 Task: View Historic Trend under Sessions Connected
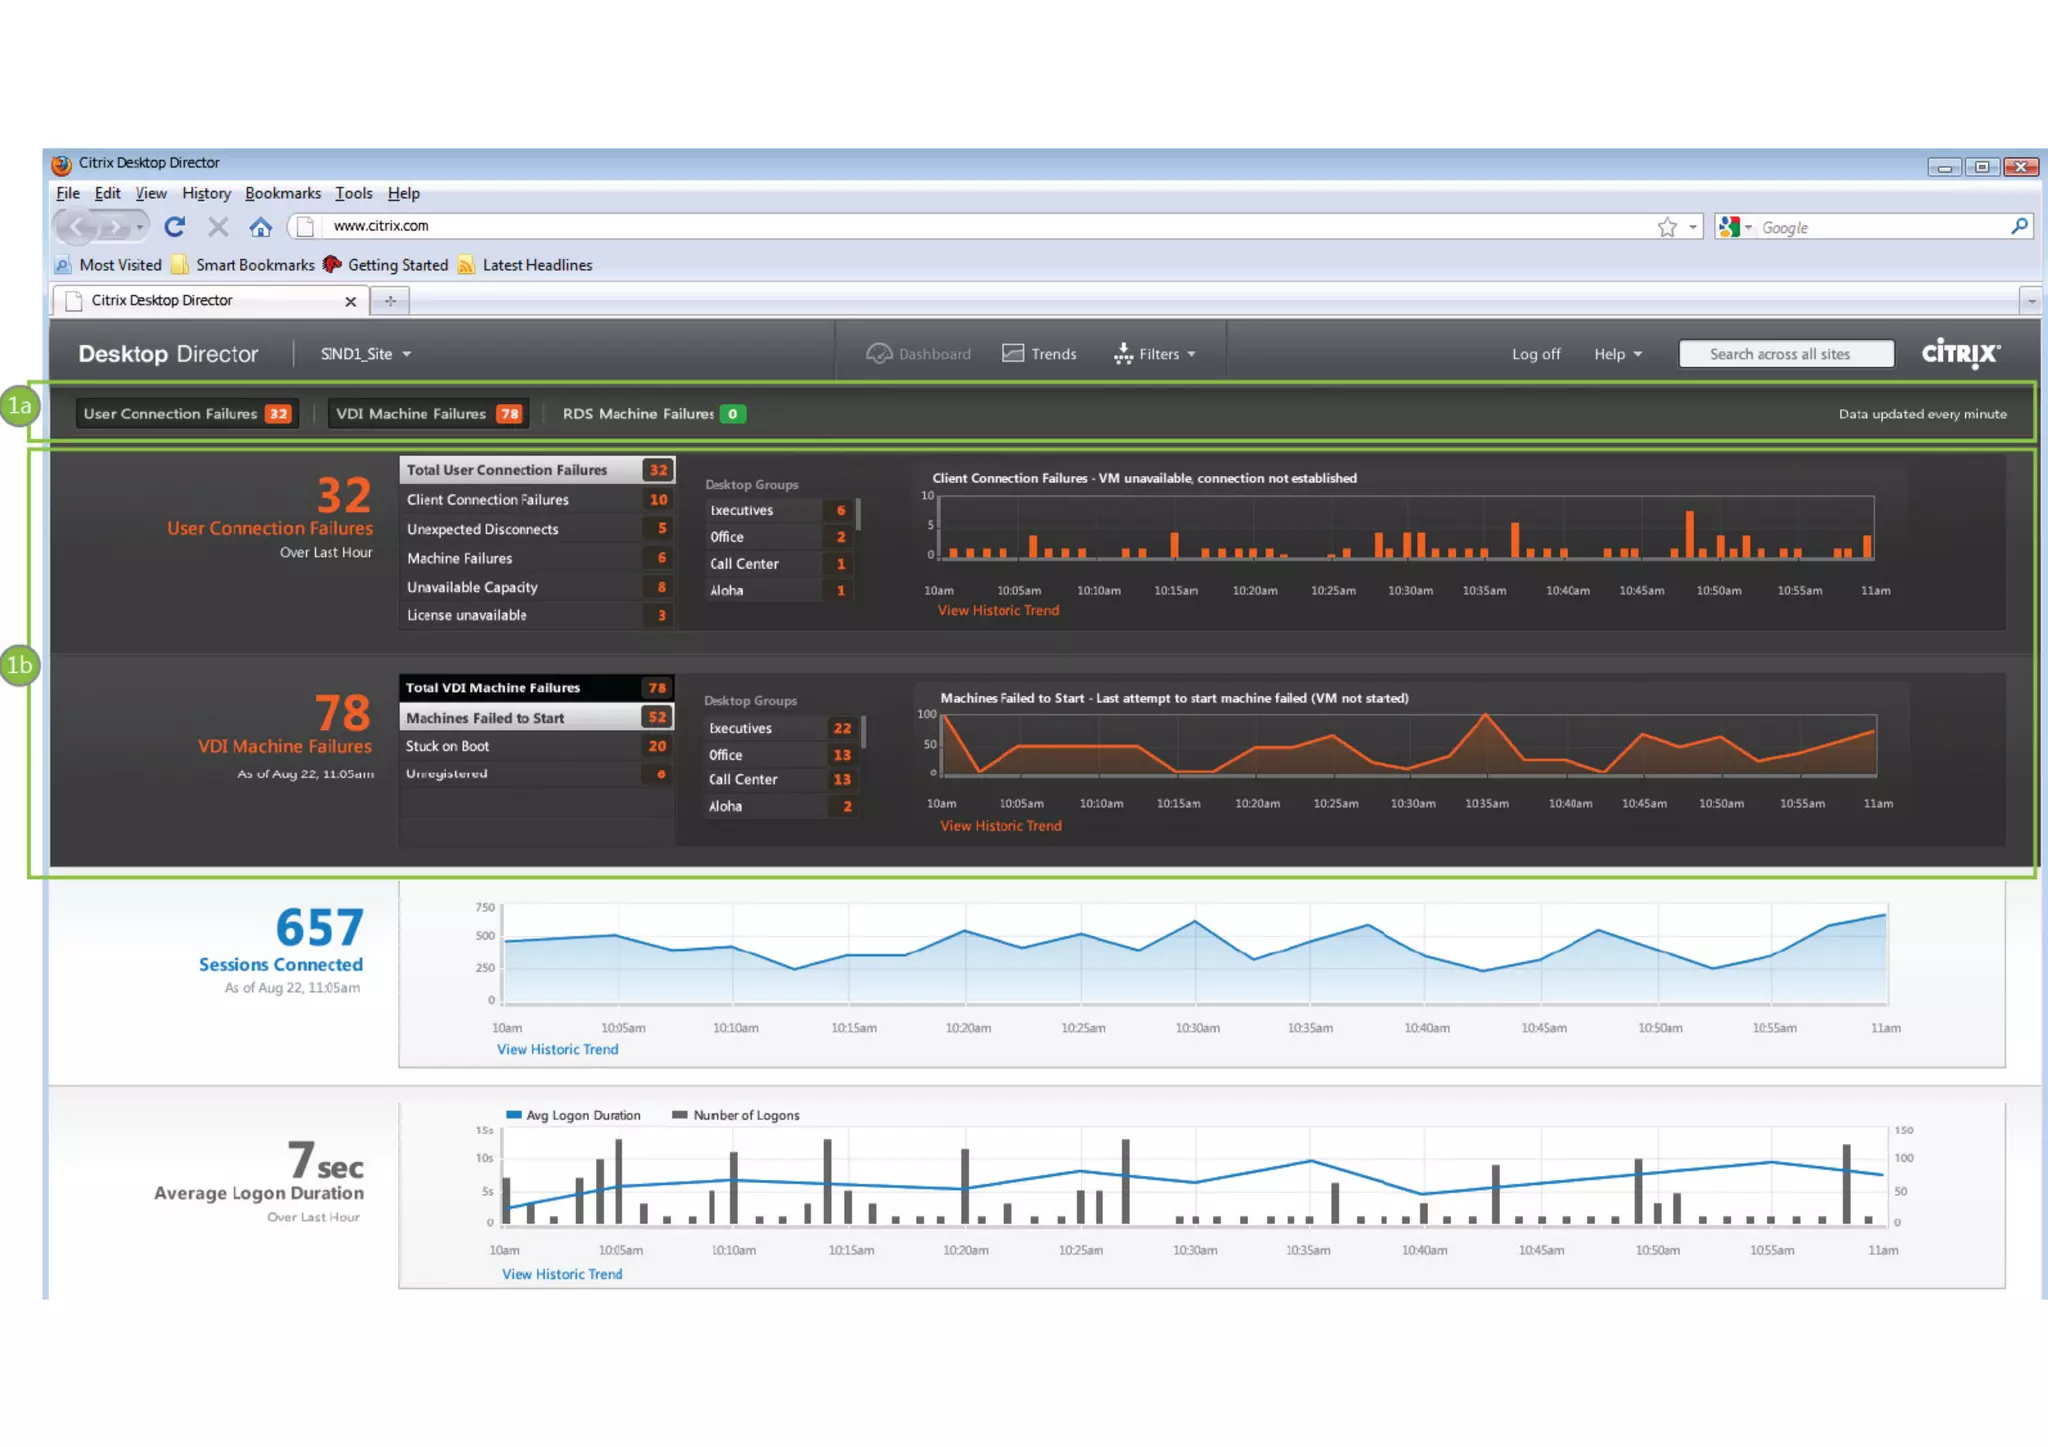coord(557,1049)
